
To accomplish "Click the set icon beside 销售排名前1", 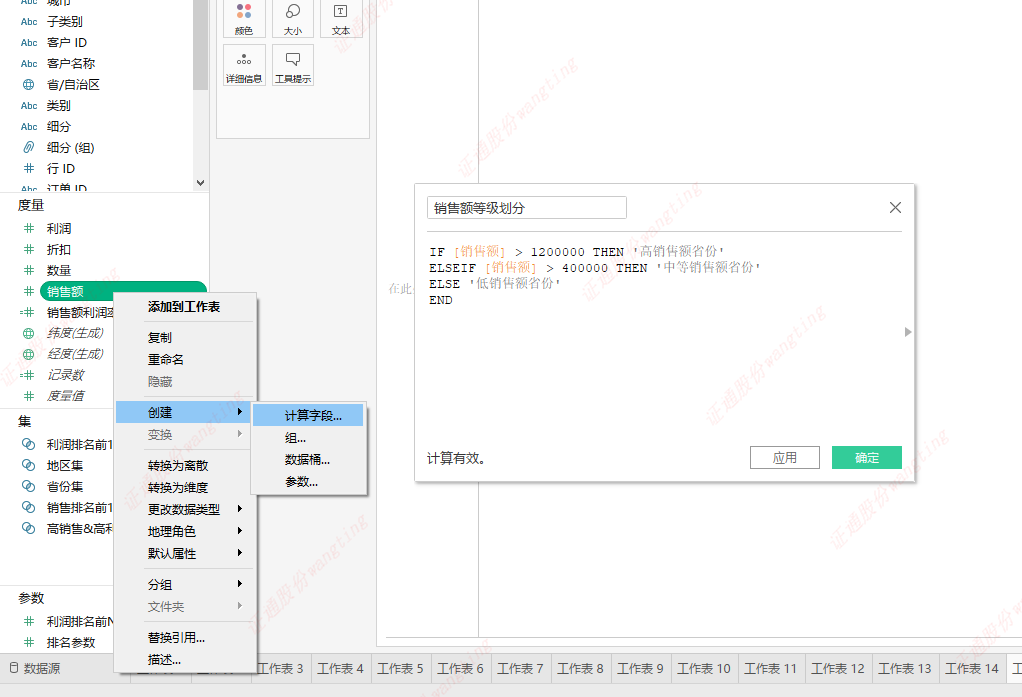I will [x=29, y=507].
